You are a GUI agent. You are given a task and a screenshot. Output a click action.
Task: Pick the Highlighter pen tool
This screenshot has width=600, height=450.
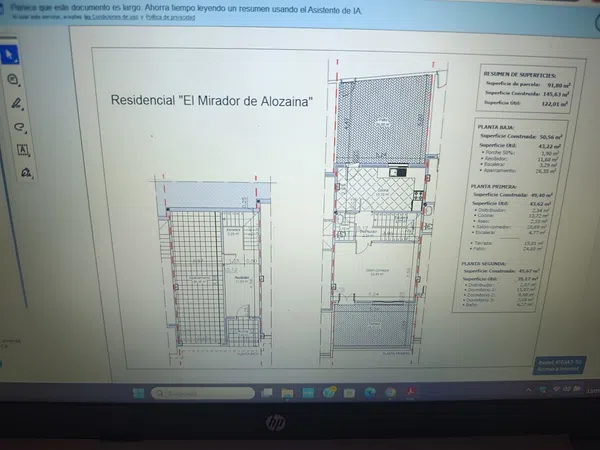(16, 103)
